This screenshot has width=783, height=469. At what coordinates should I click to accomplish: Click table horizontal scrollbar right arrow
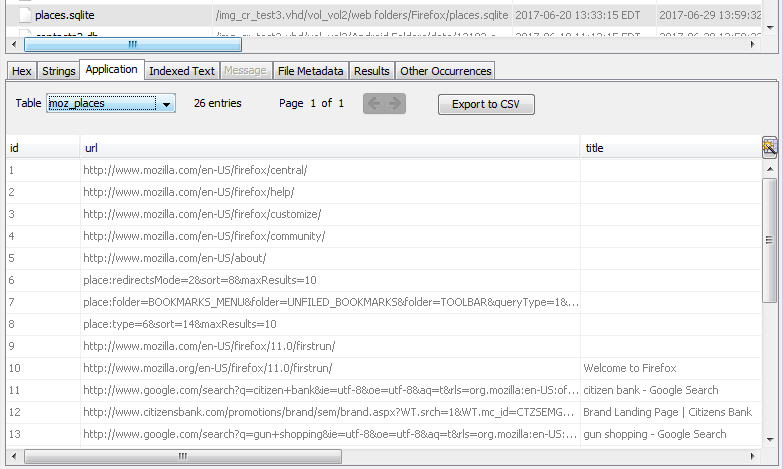tap(752, 456)
